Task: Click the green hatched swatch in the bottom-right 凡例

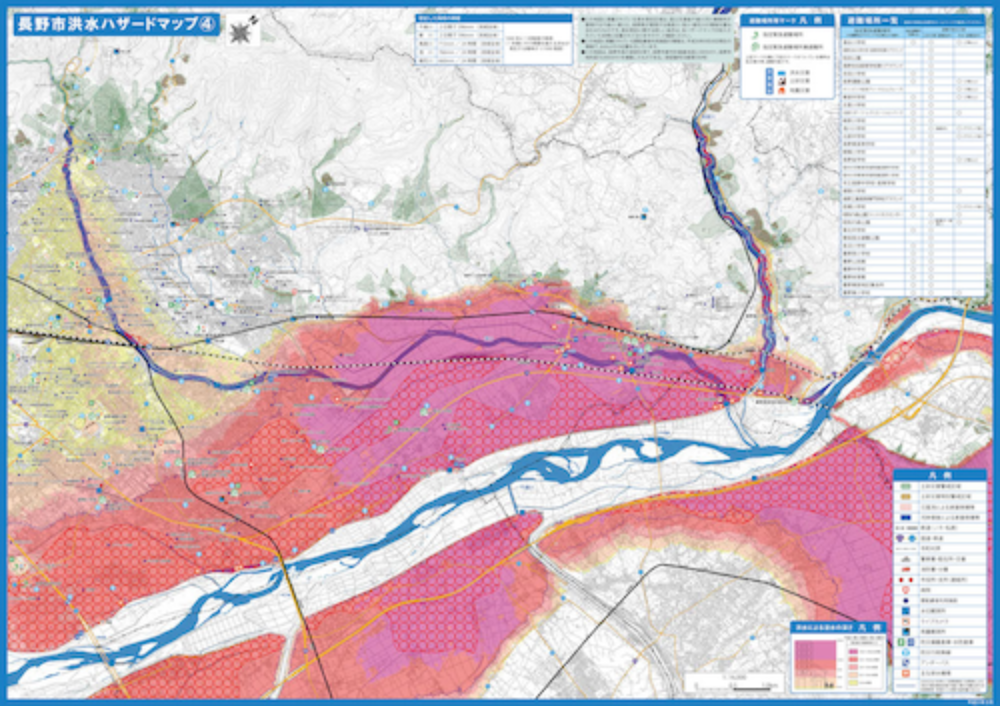Action: pyautogui.click(x=906, y=486)
